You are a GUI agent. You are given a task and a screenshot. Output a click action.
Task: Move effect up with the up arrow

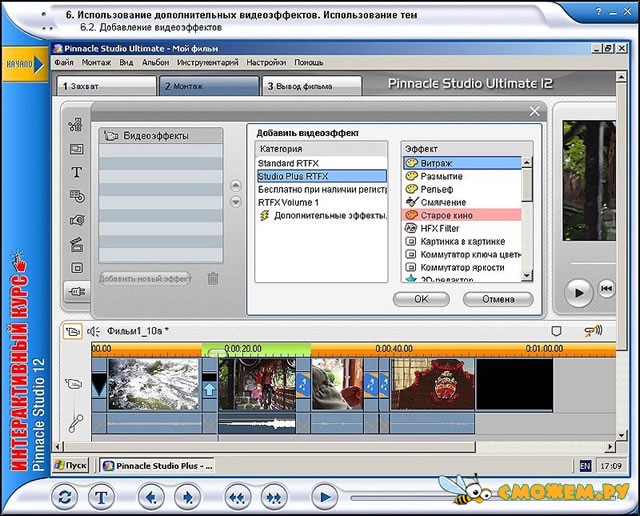click(x=236, y=186)
